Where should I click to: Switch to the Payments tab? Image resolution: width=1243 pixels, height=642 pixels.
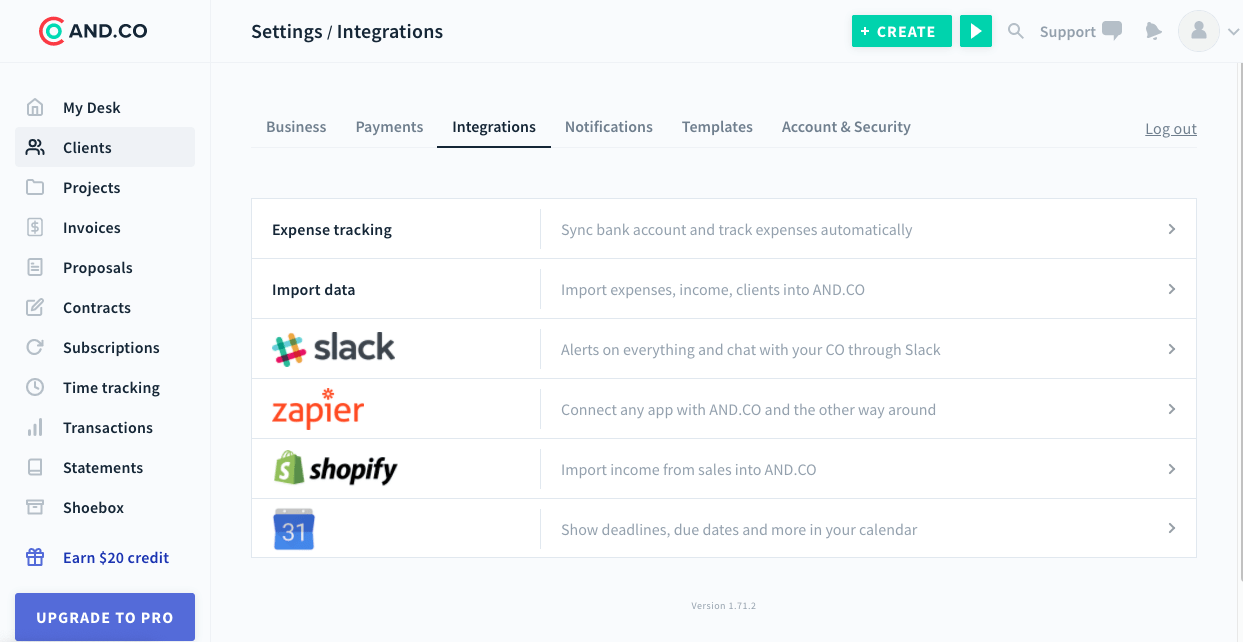pyautogui.click(x=389, y=127)
